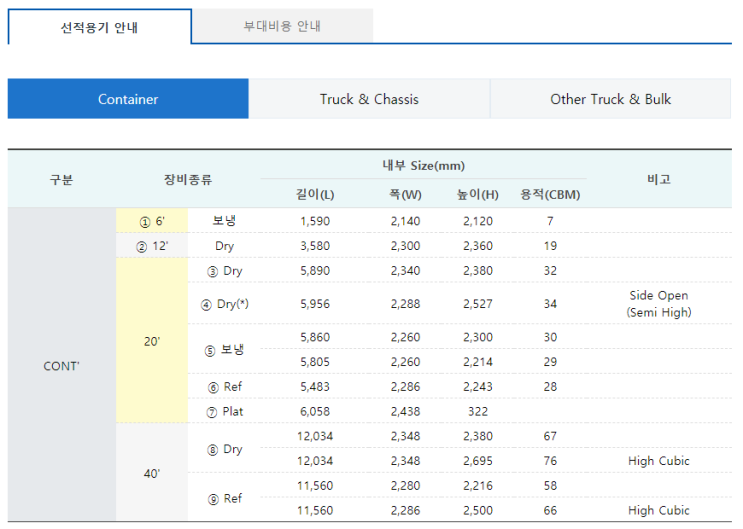Select CBM value 58
Image resolution: width=743 pixels, height=529 pixels.
[550, 486]
